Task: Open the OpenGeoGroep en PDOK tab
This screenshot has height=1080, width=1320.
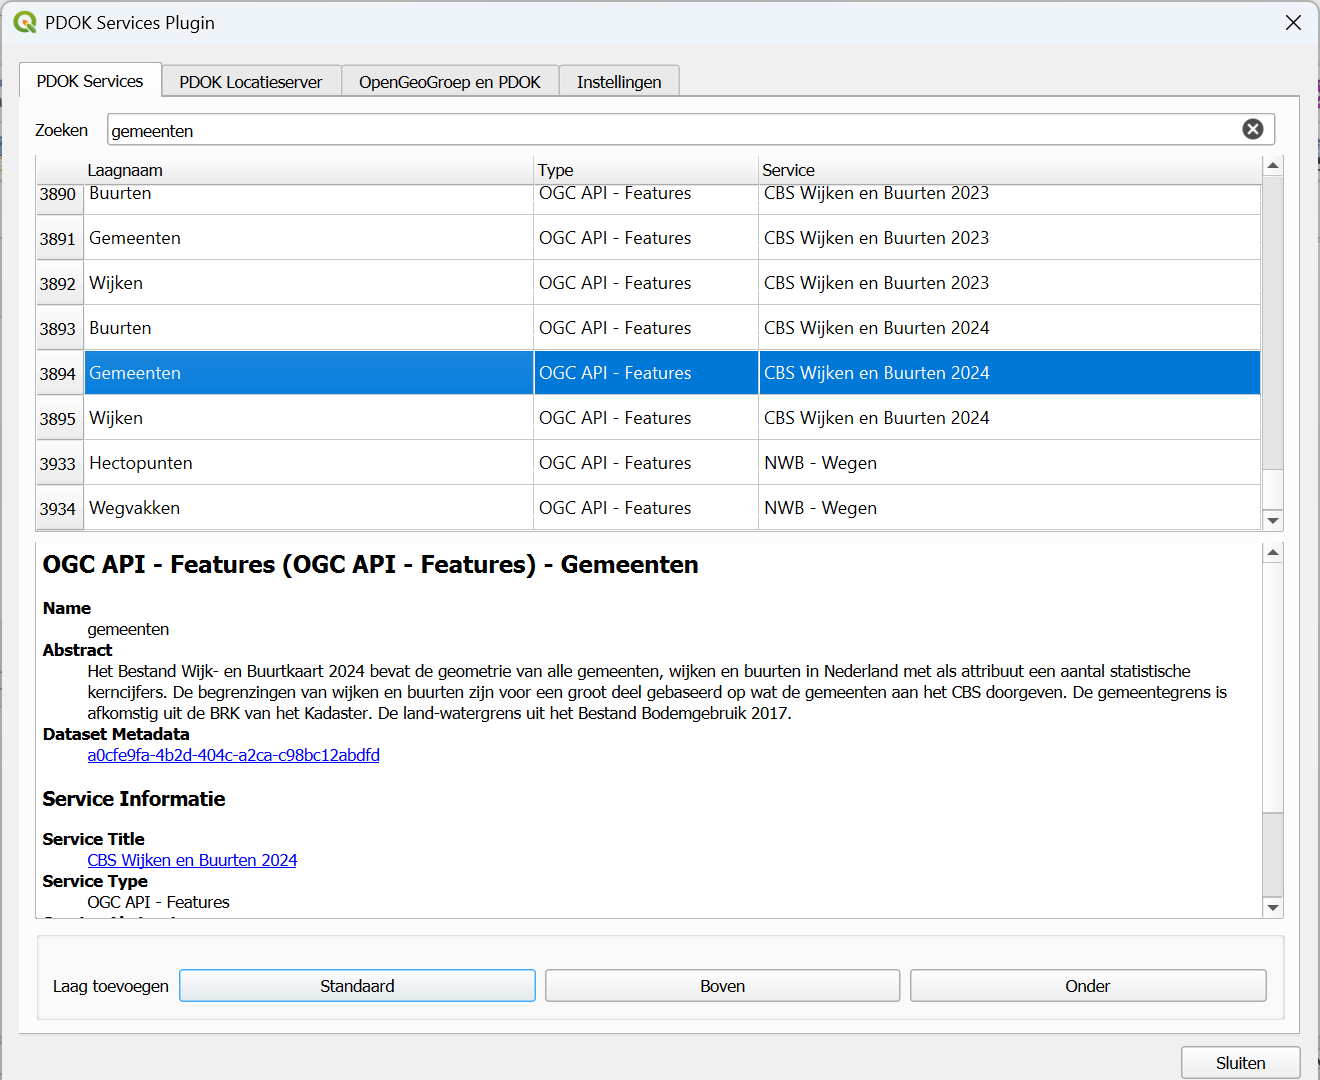Action: (x=449, y=82)
